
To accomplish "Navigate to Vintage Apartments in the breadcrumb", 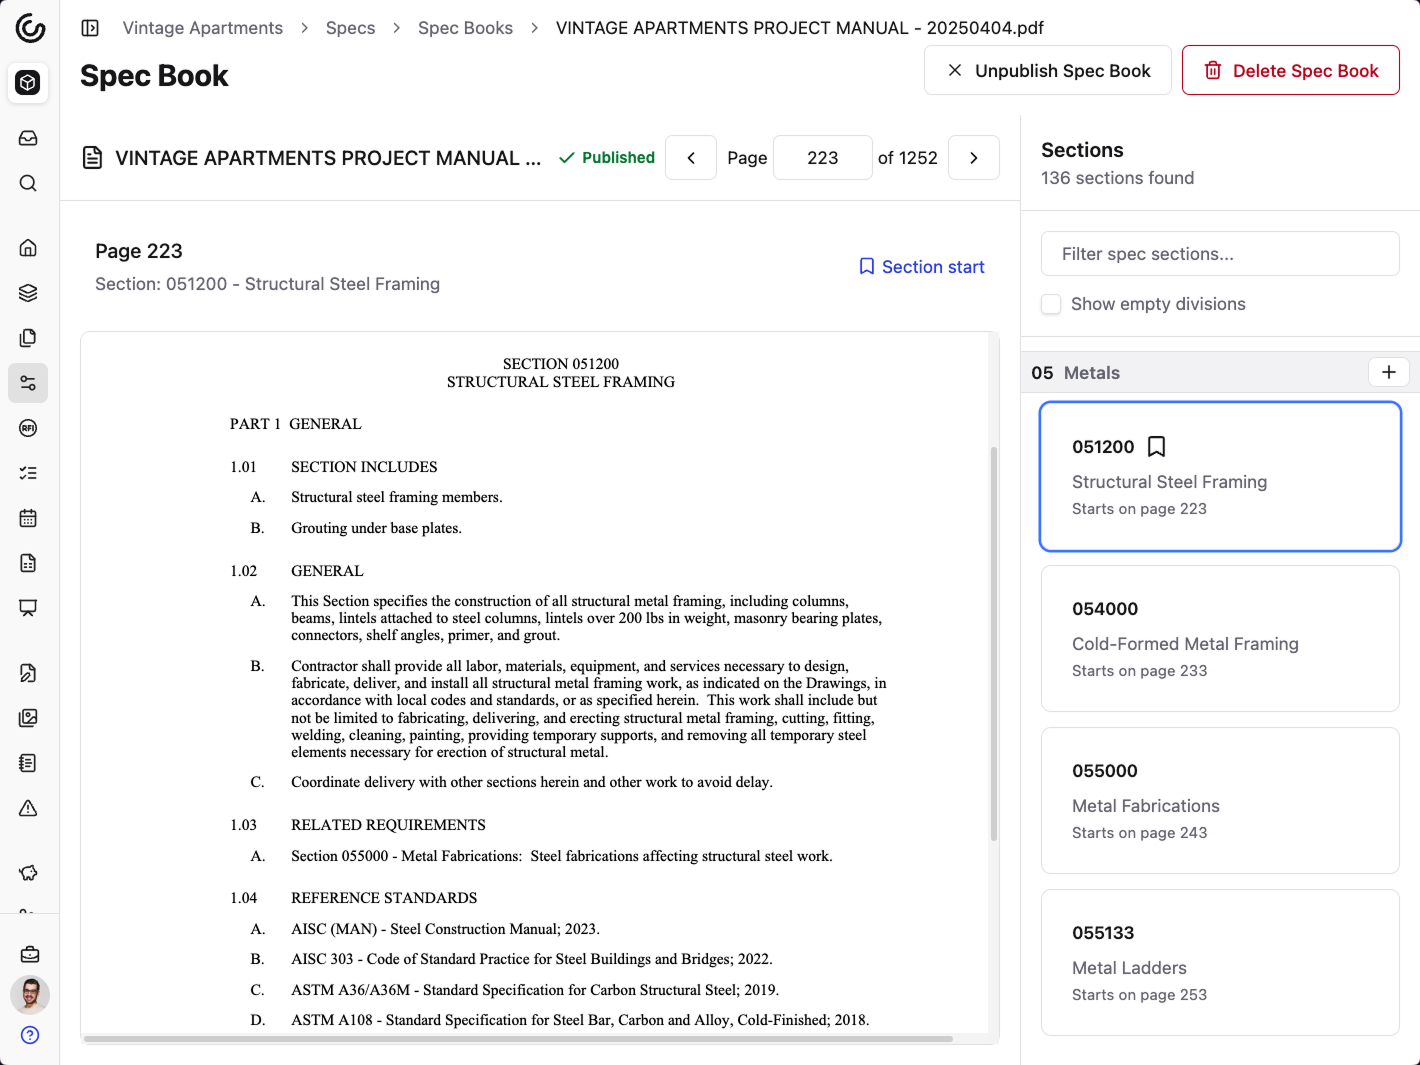I will (x=202, y=27).
